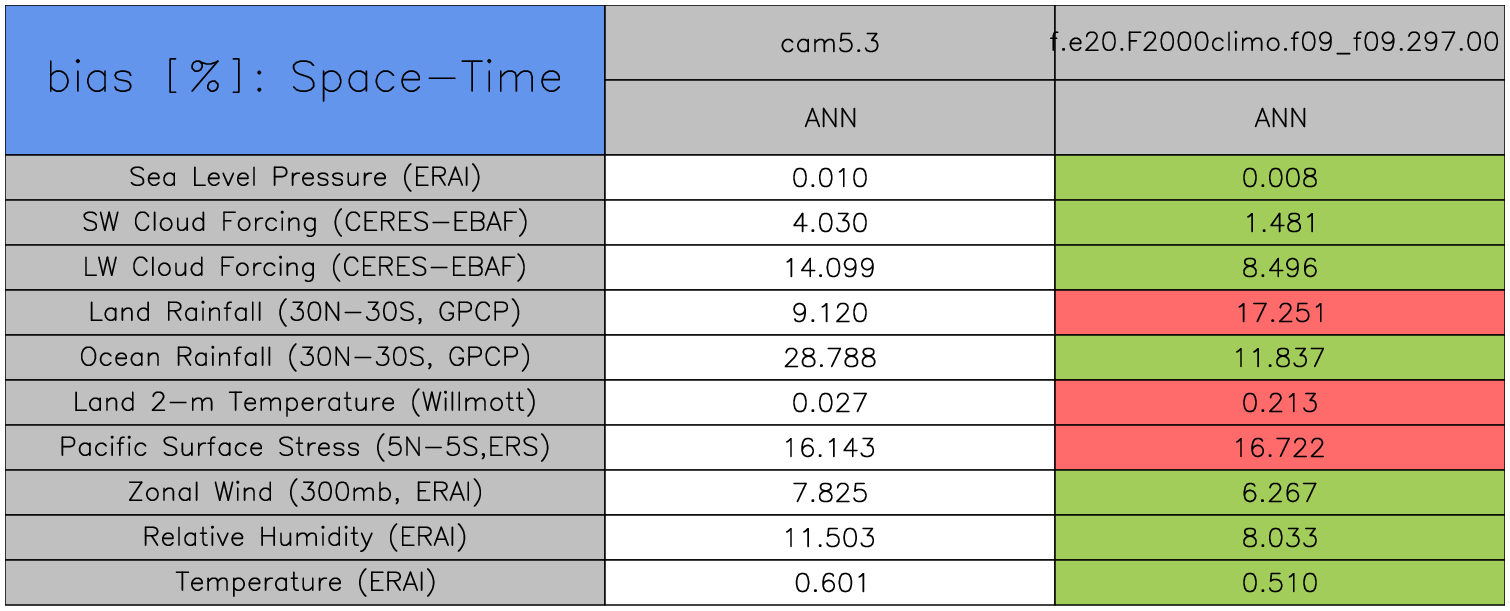Select the cam5.3 value 14.099

click(x=830, y=268)
